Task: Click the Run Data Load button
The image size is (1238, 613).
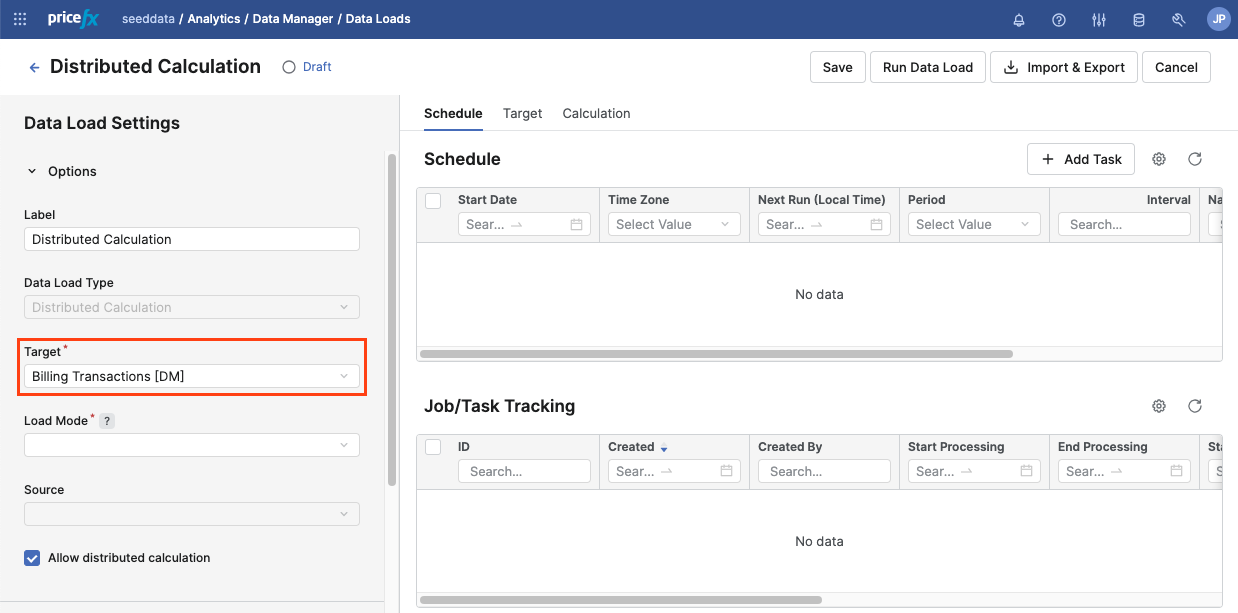Action: (927, 67)
